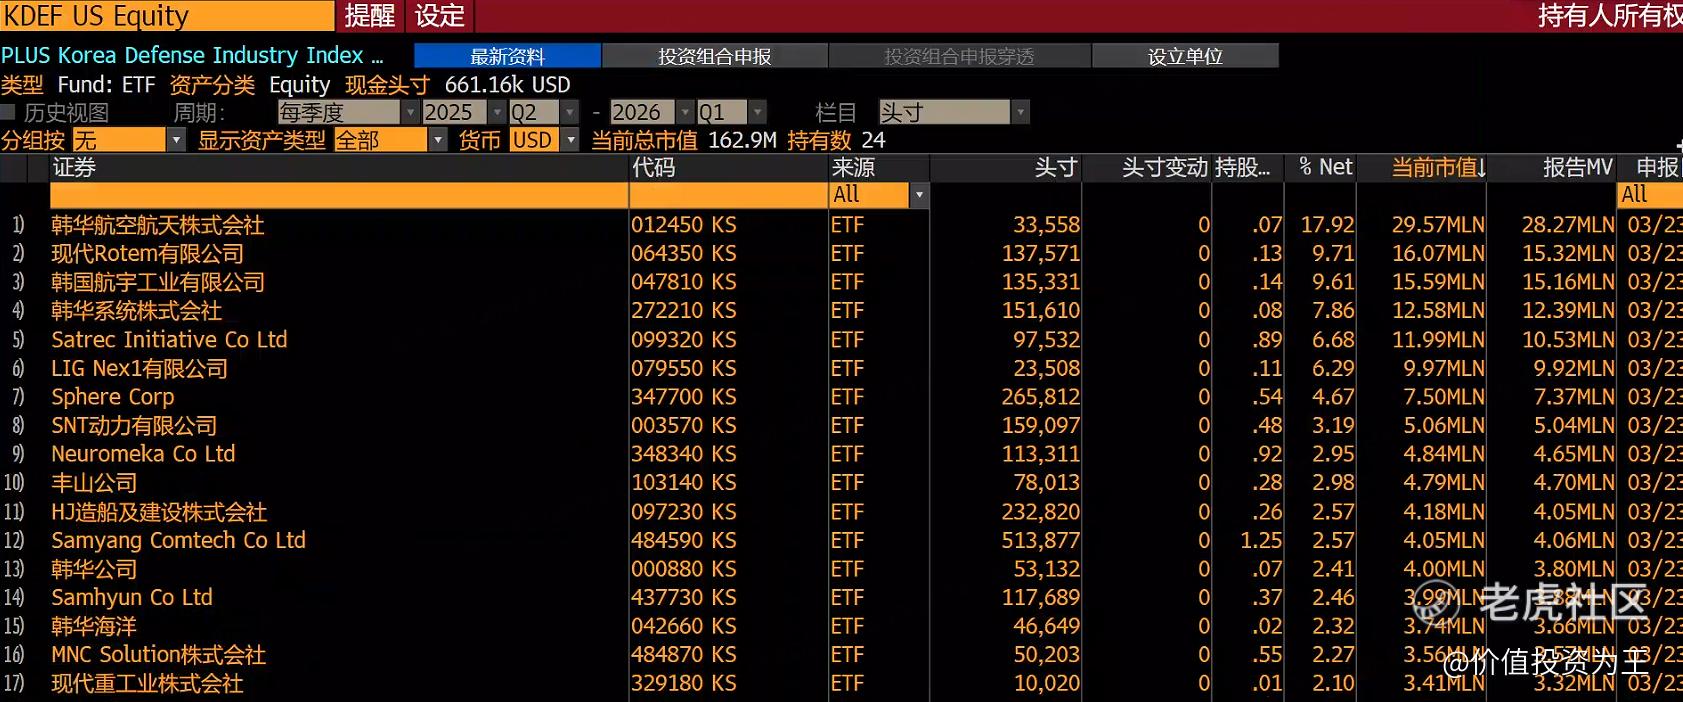Open the 提醒 menu
This screenshot has height=702, width=1683.
370,15
